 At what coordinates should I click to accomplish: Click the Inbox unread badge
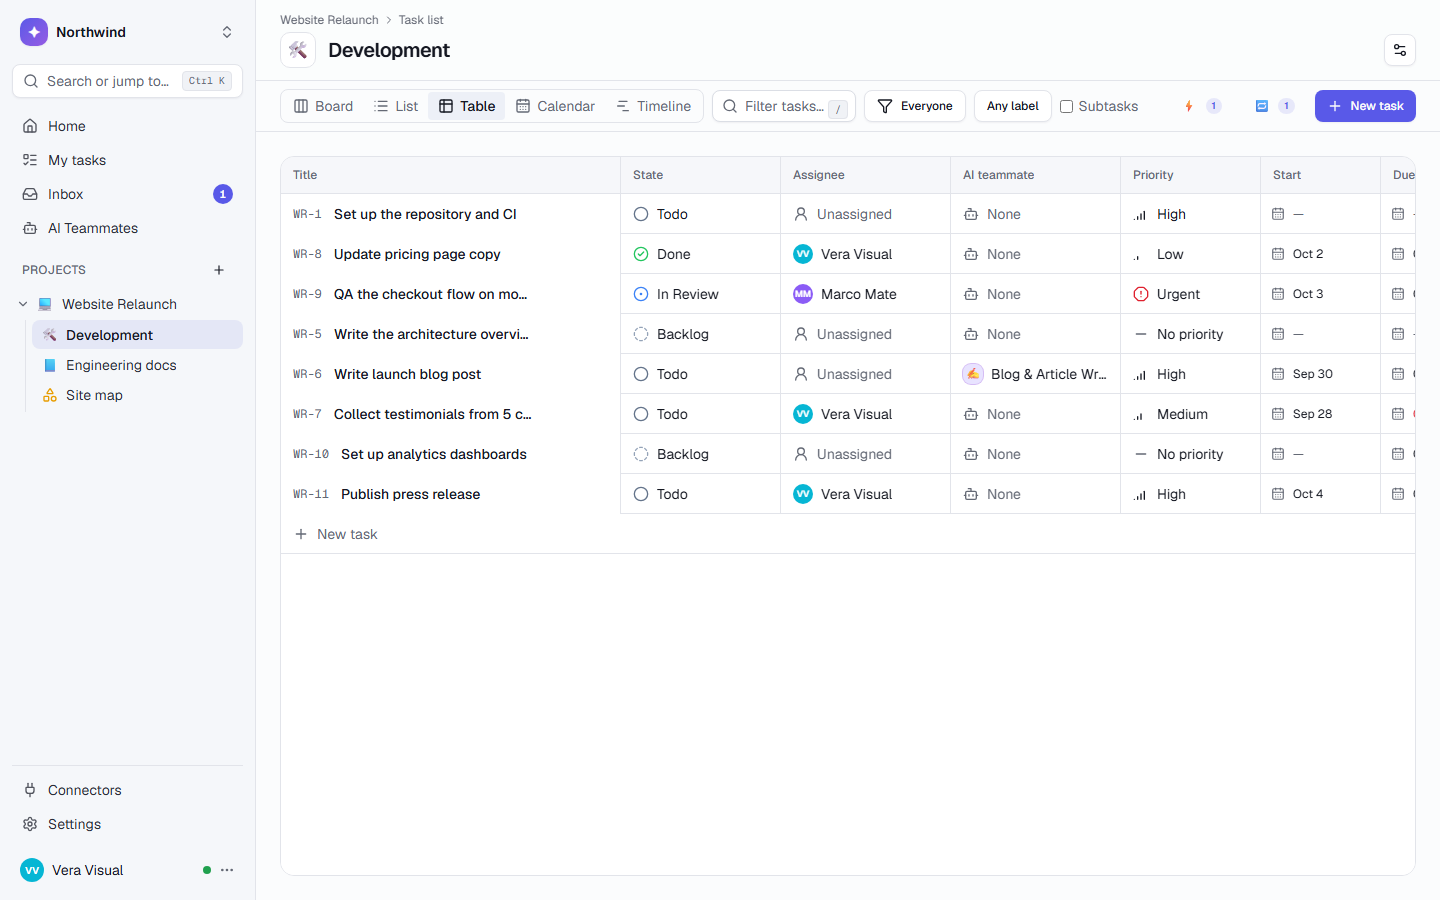click(223, 194)
